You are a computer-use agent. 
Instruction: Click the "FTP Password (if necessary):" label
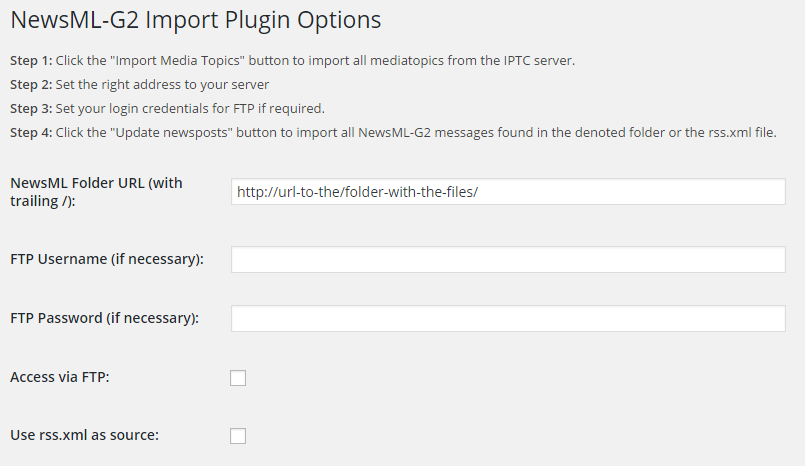click(104, 319)
